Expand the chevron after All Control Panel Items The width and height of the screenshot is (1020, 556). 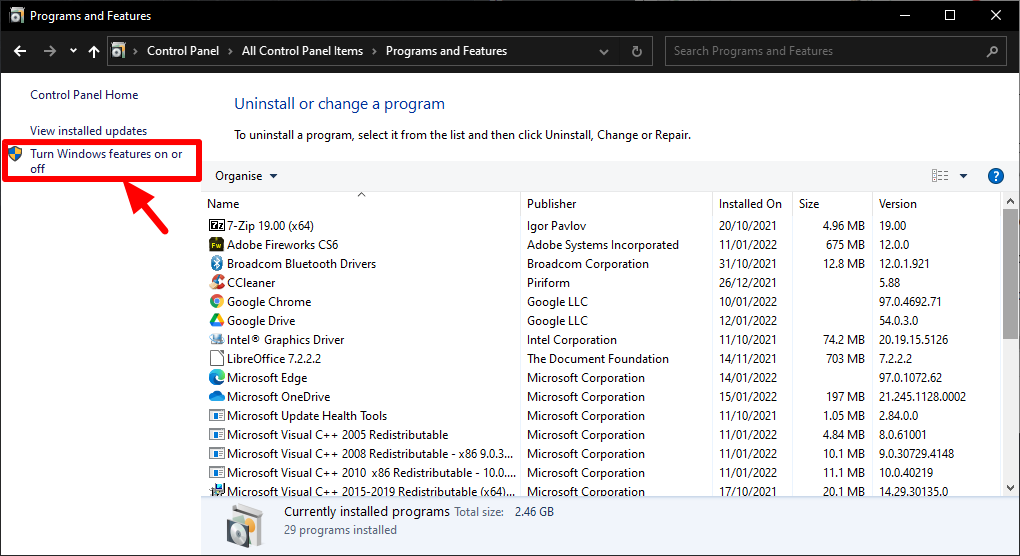click(x=374, y=51)
